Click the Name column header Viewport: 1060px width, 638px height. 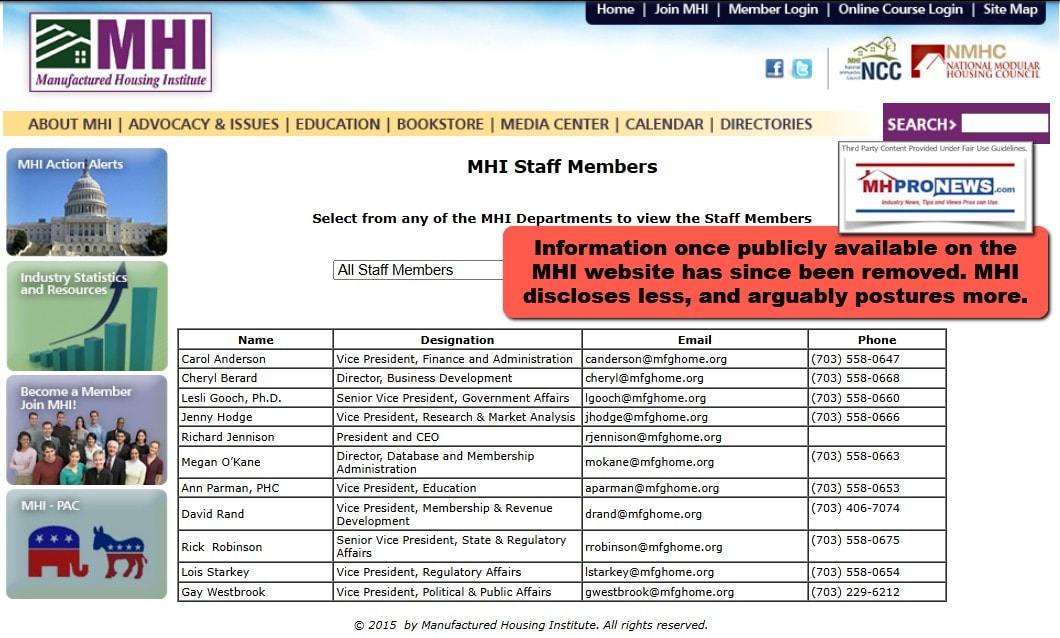tap(256, 340)
